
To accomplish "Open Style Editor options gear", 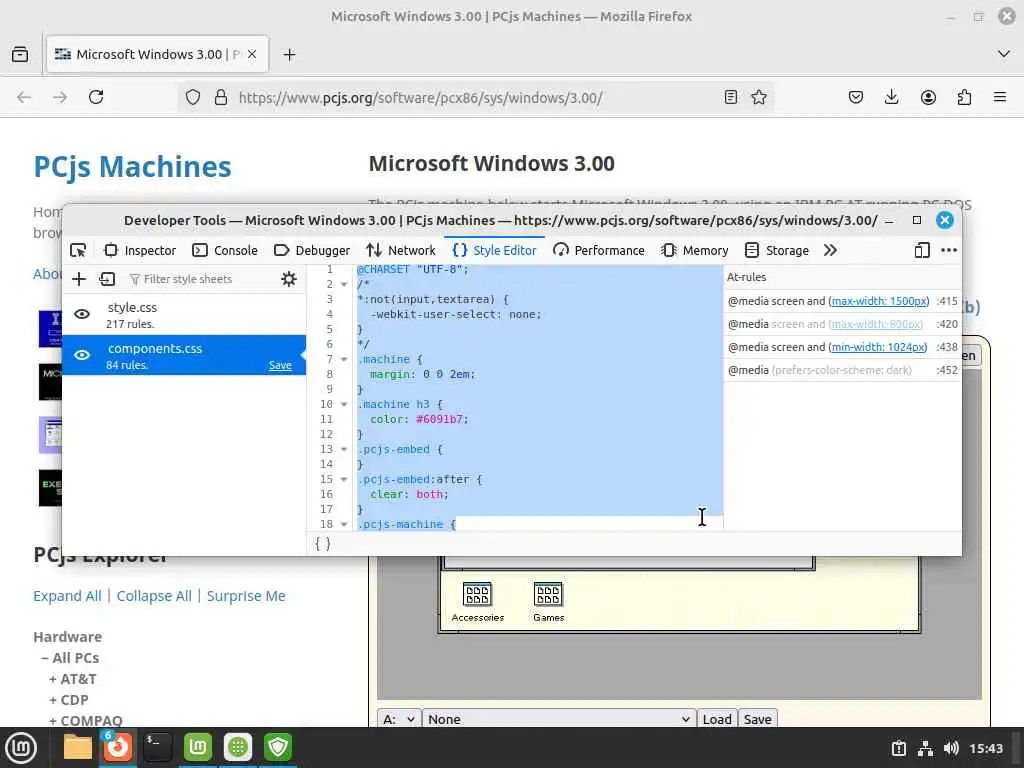I will click(x=289, y=280).
